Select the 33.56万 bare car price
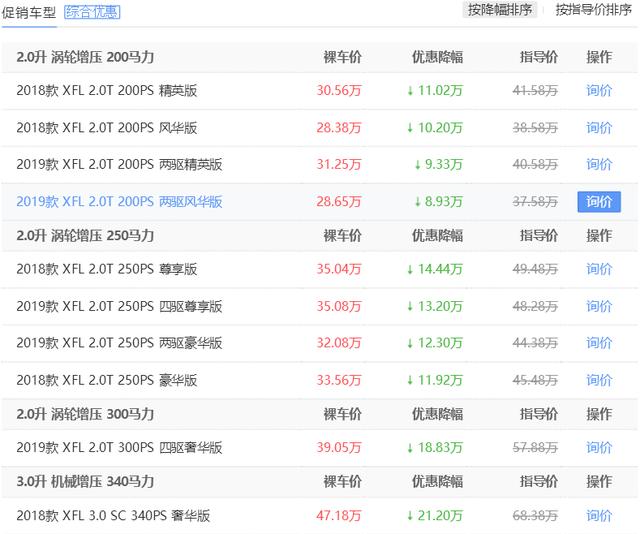Image resolution: width=640 pixels, height=534 pixels. coord(339,380)
